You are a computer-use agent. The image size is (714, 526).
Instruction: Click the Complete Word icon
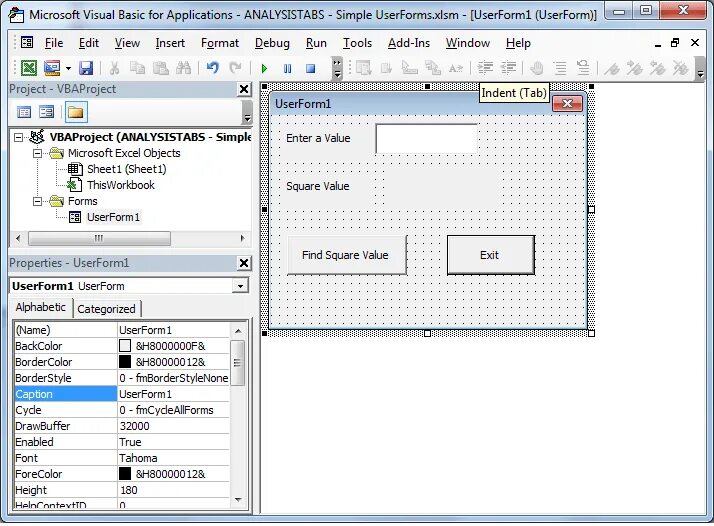pyautogui.click(x=455, y=68)
